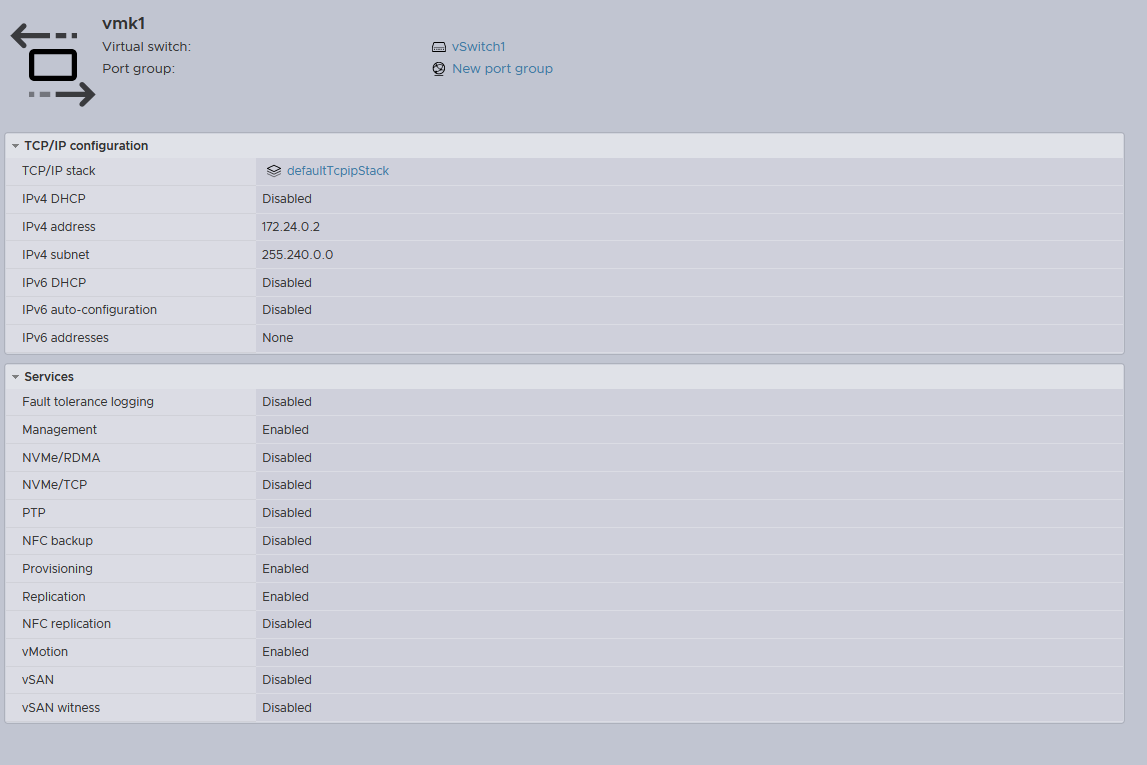Screen dimensions: 1147x765
Task: Select the IPv6 auto-configuration Disabled value
Action: pos(287,310)
